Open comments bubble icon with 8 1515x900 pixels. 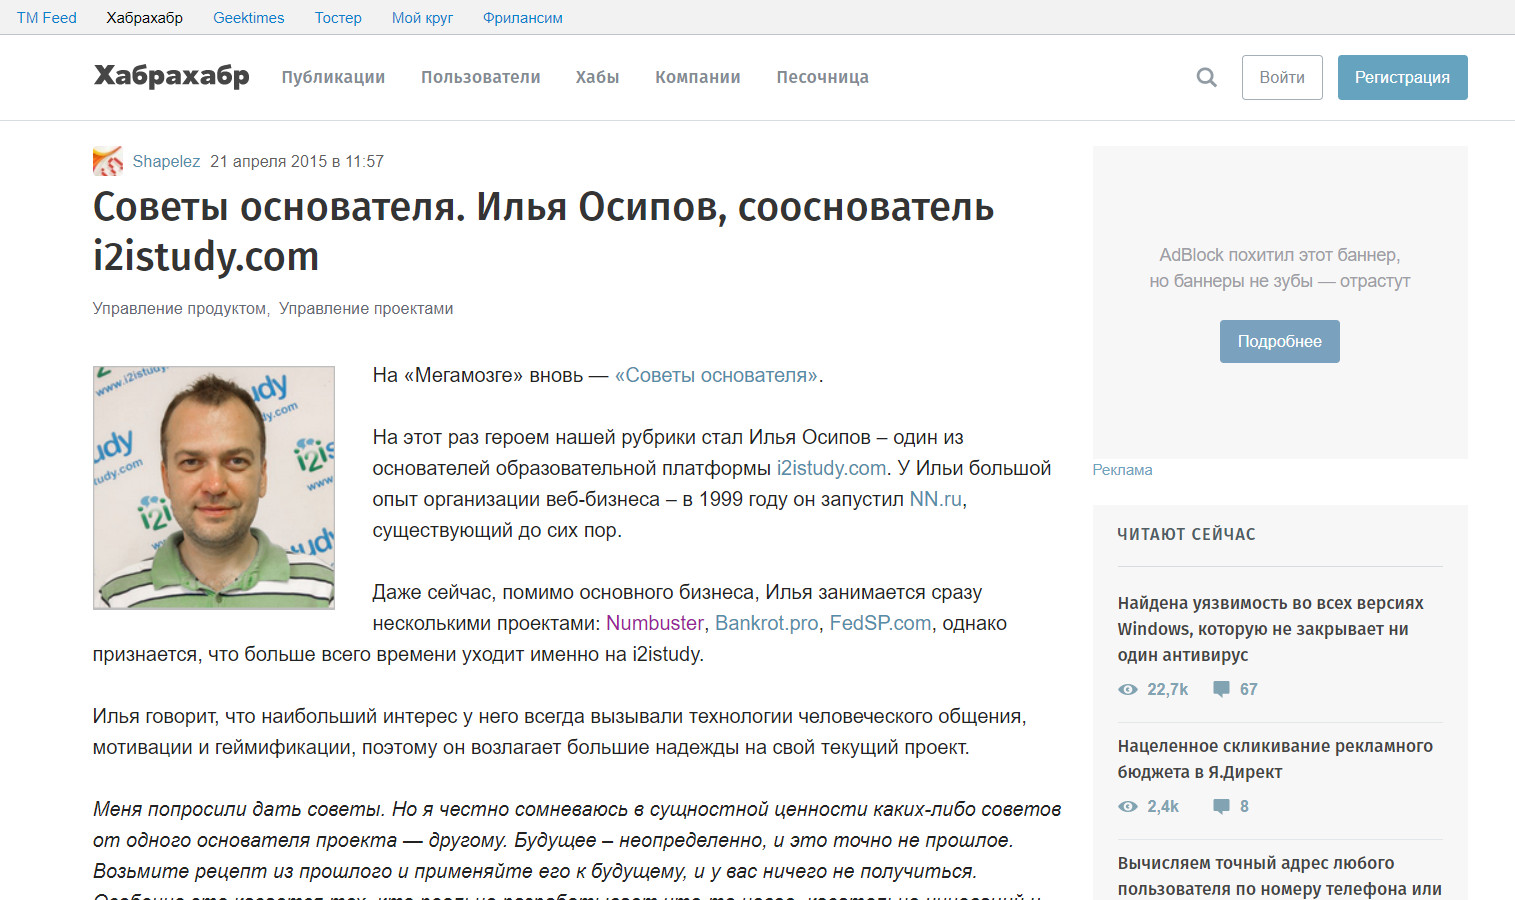point(1221,806)
